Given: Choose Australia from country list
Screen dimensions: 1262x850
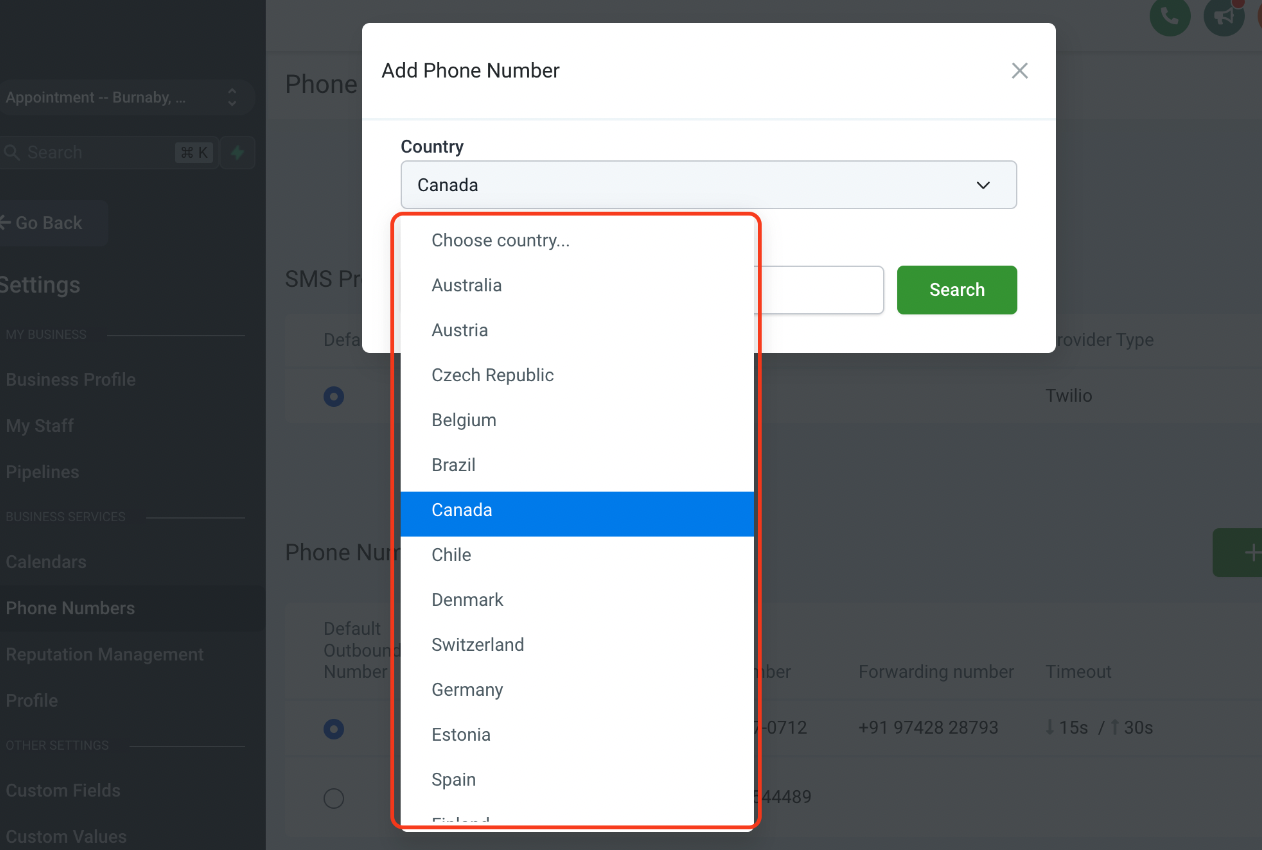Looking at the screenshot, I should pyautogui.click(x=467, y=286).
